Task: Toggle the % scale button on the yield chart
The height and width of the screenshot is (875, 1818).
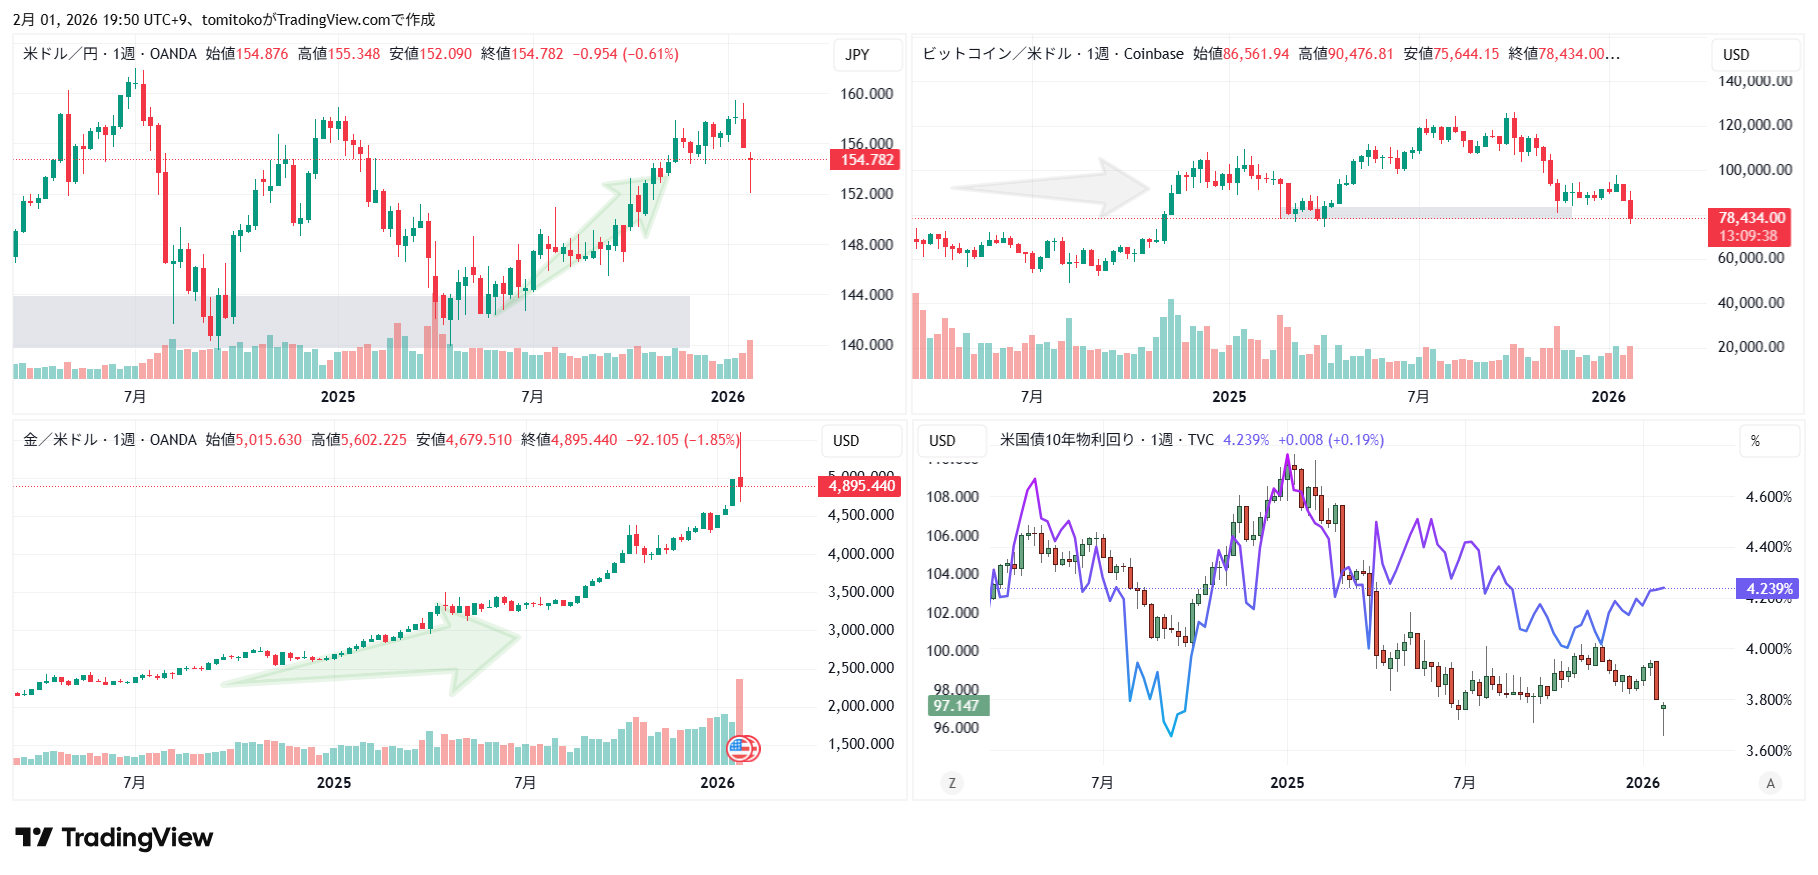Action: 1755,441
